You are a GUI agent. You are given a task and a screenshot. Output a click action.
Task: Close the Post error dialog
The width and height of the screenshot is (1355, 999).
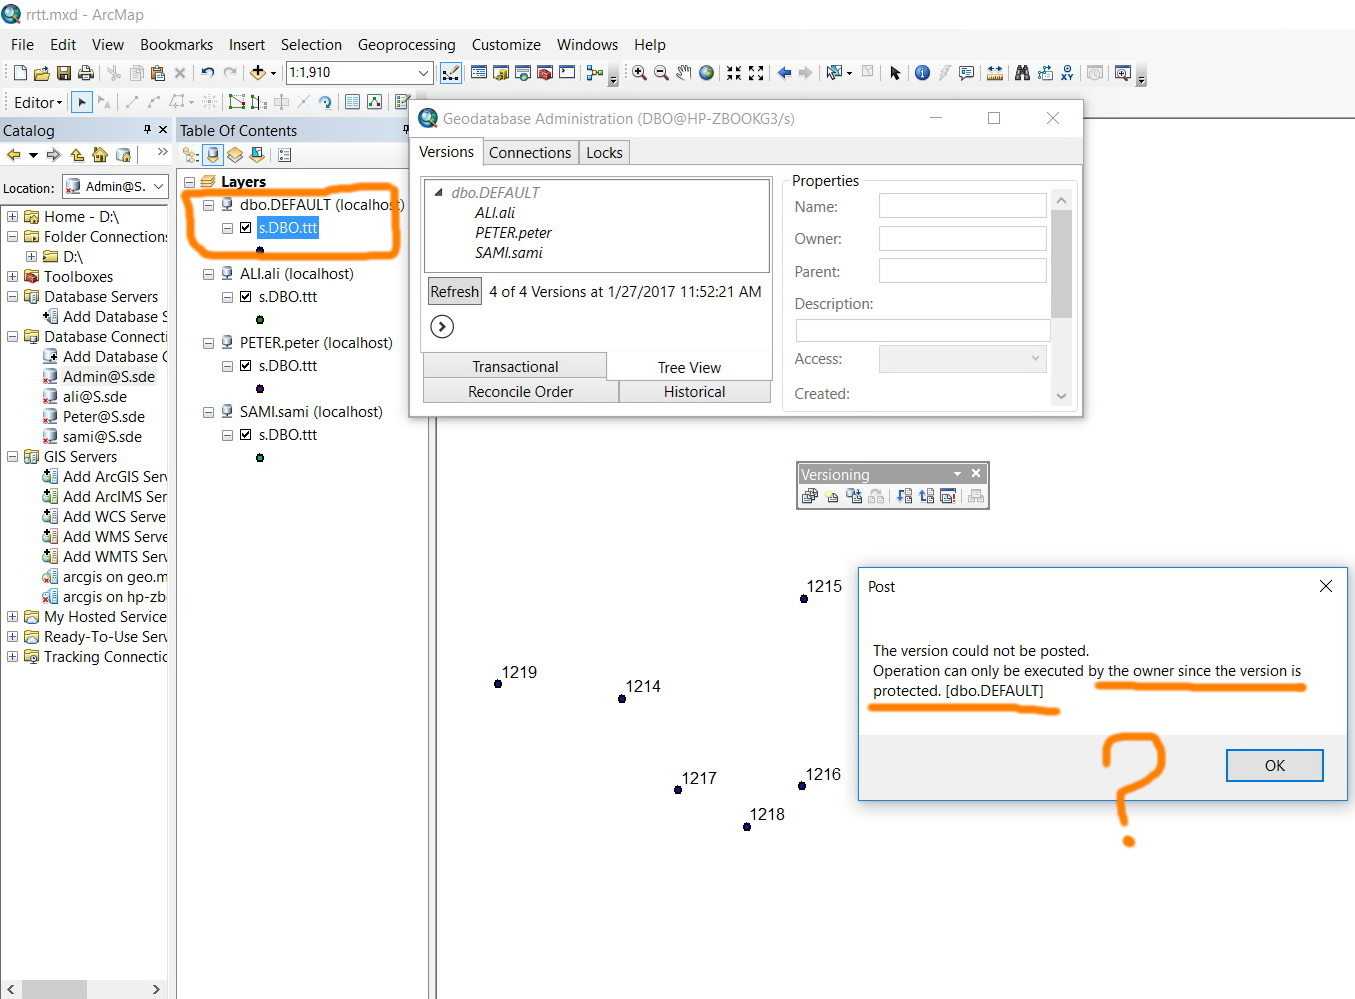pyautogui.click(x=1326, y=586)
